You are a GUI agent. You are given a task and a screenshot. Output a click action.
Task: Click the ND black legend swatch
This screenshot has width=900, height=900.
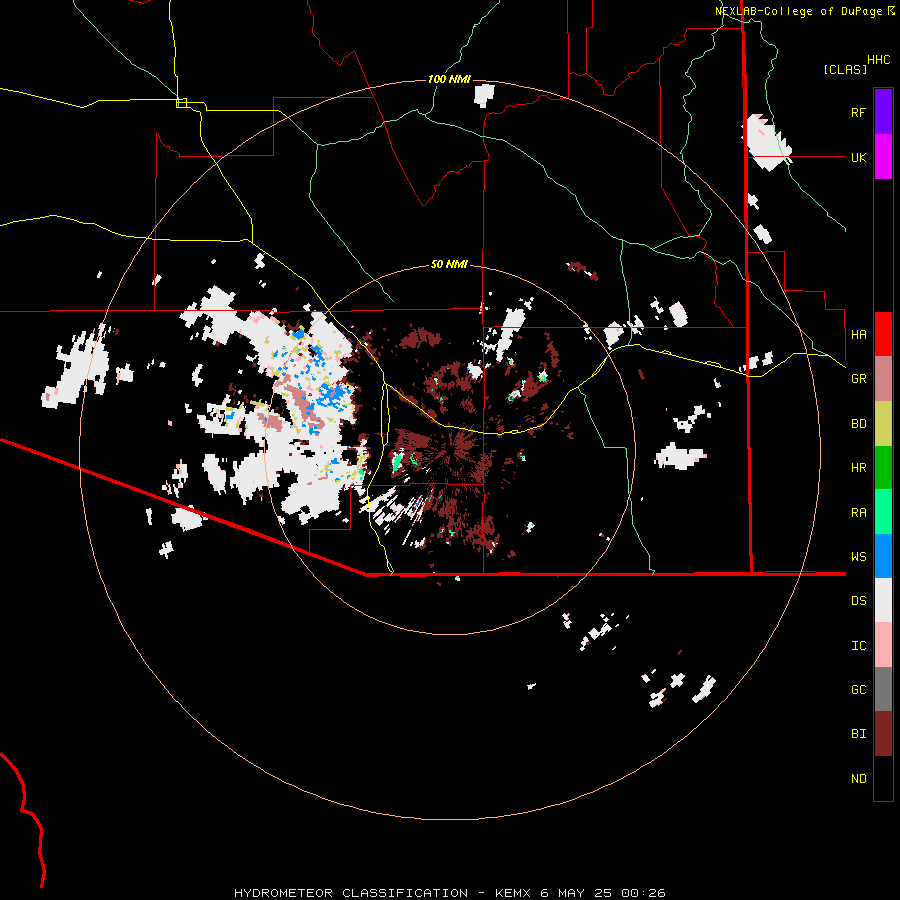pos(883,778)
